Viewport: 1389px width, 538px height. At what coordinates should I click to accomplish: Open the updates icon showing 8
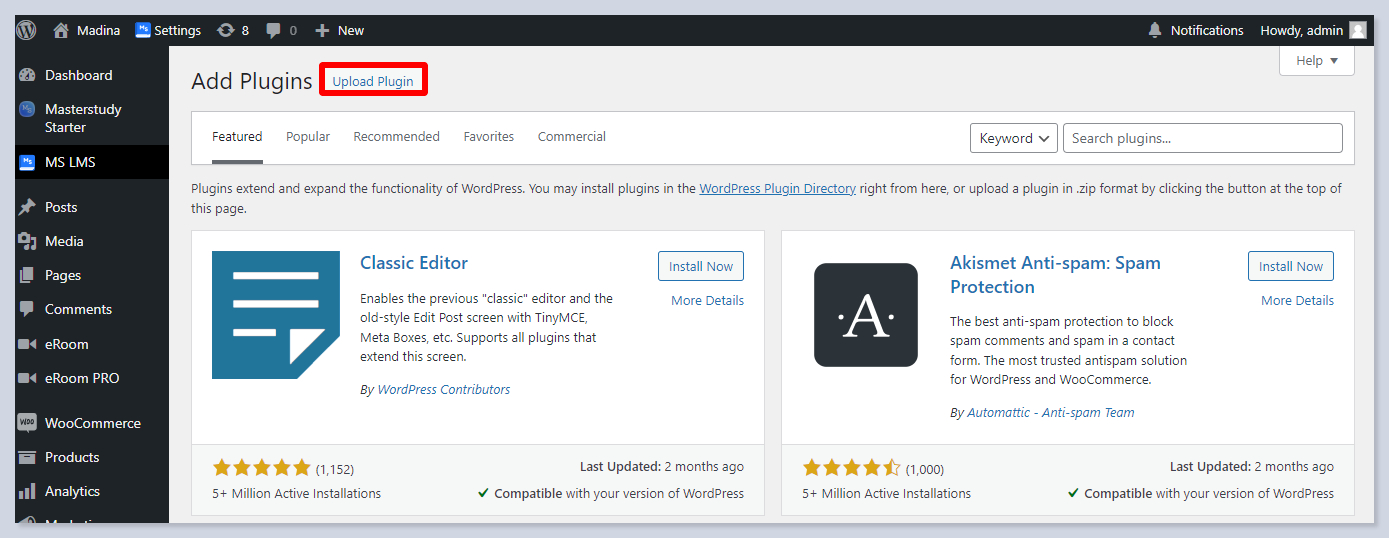click(x=226, y=30)
